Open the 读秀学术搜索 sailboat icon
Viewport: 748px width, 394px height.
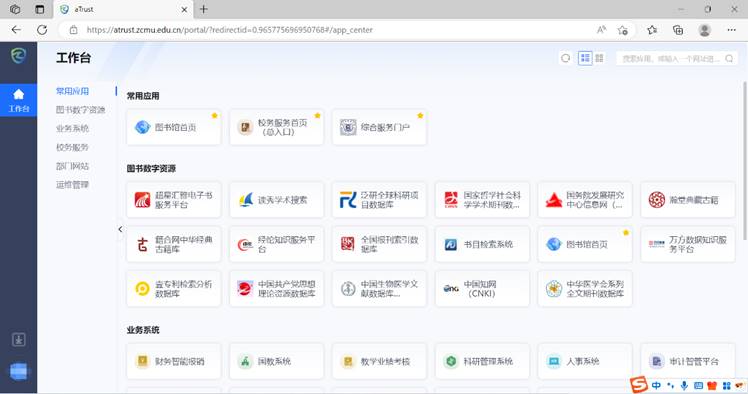245,200
